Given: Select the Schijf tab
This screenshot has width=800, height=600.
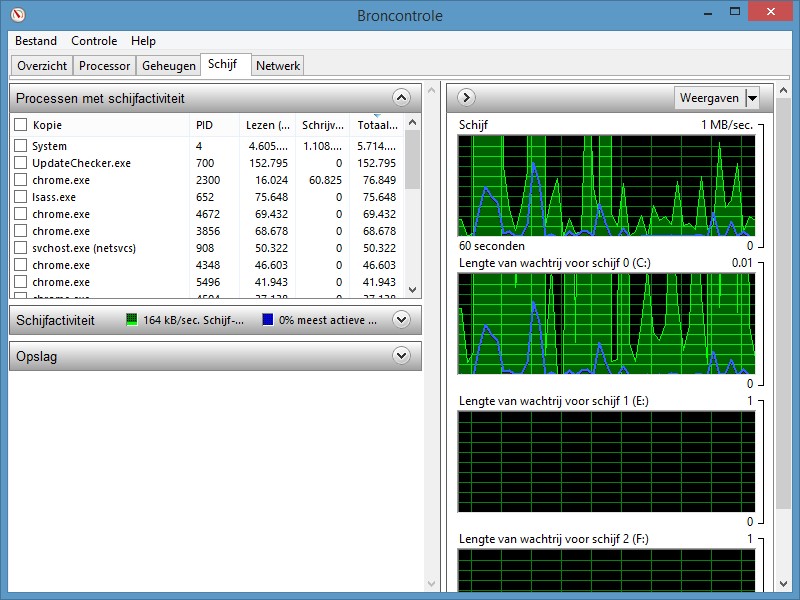Looking at the screenshot, I should coord(225,64).
